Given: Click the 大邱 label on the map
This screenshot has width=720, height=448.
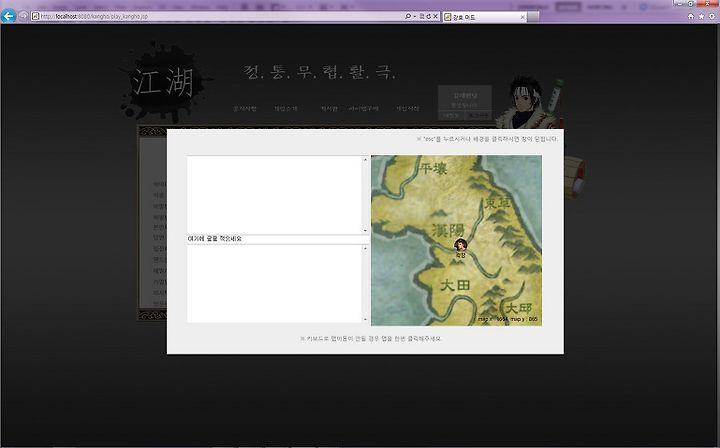Looking at the screenshot, I should [x=518, y=308].
